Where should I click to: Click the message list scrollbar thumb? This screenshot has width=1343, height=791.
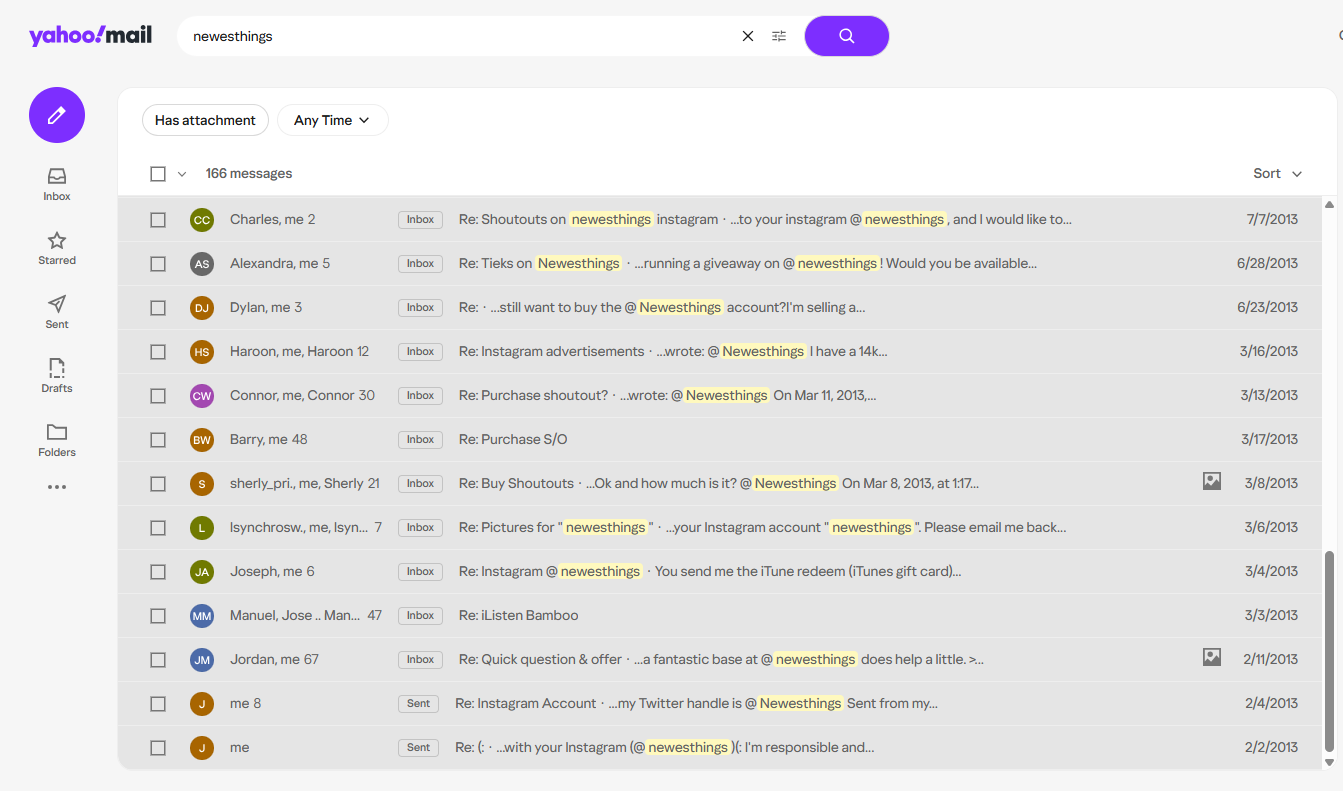[1329, 651]
